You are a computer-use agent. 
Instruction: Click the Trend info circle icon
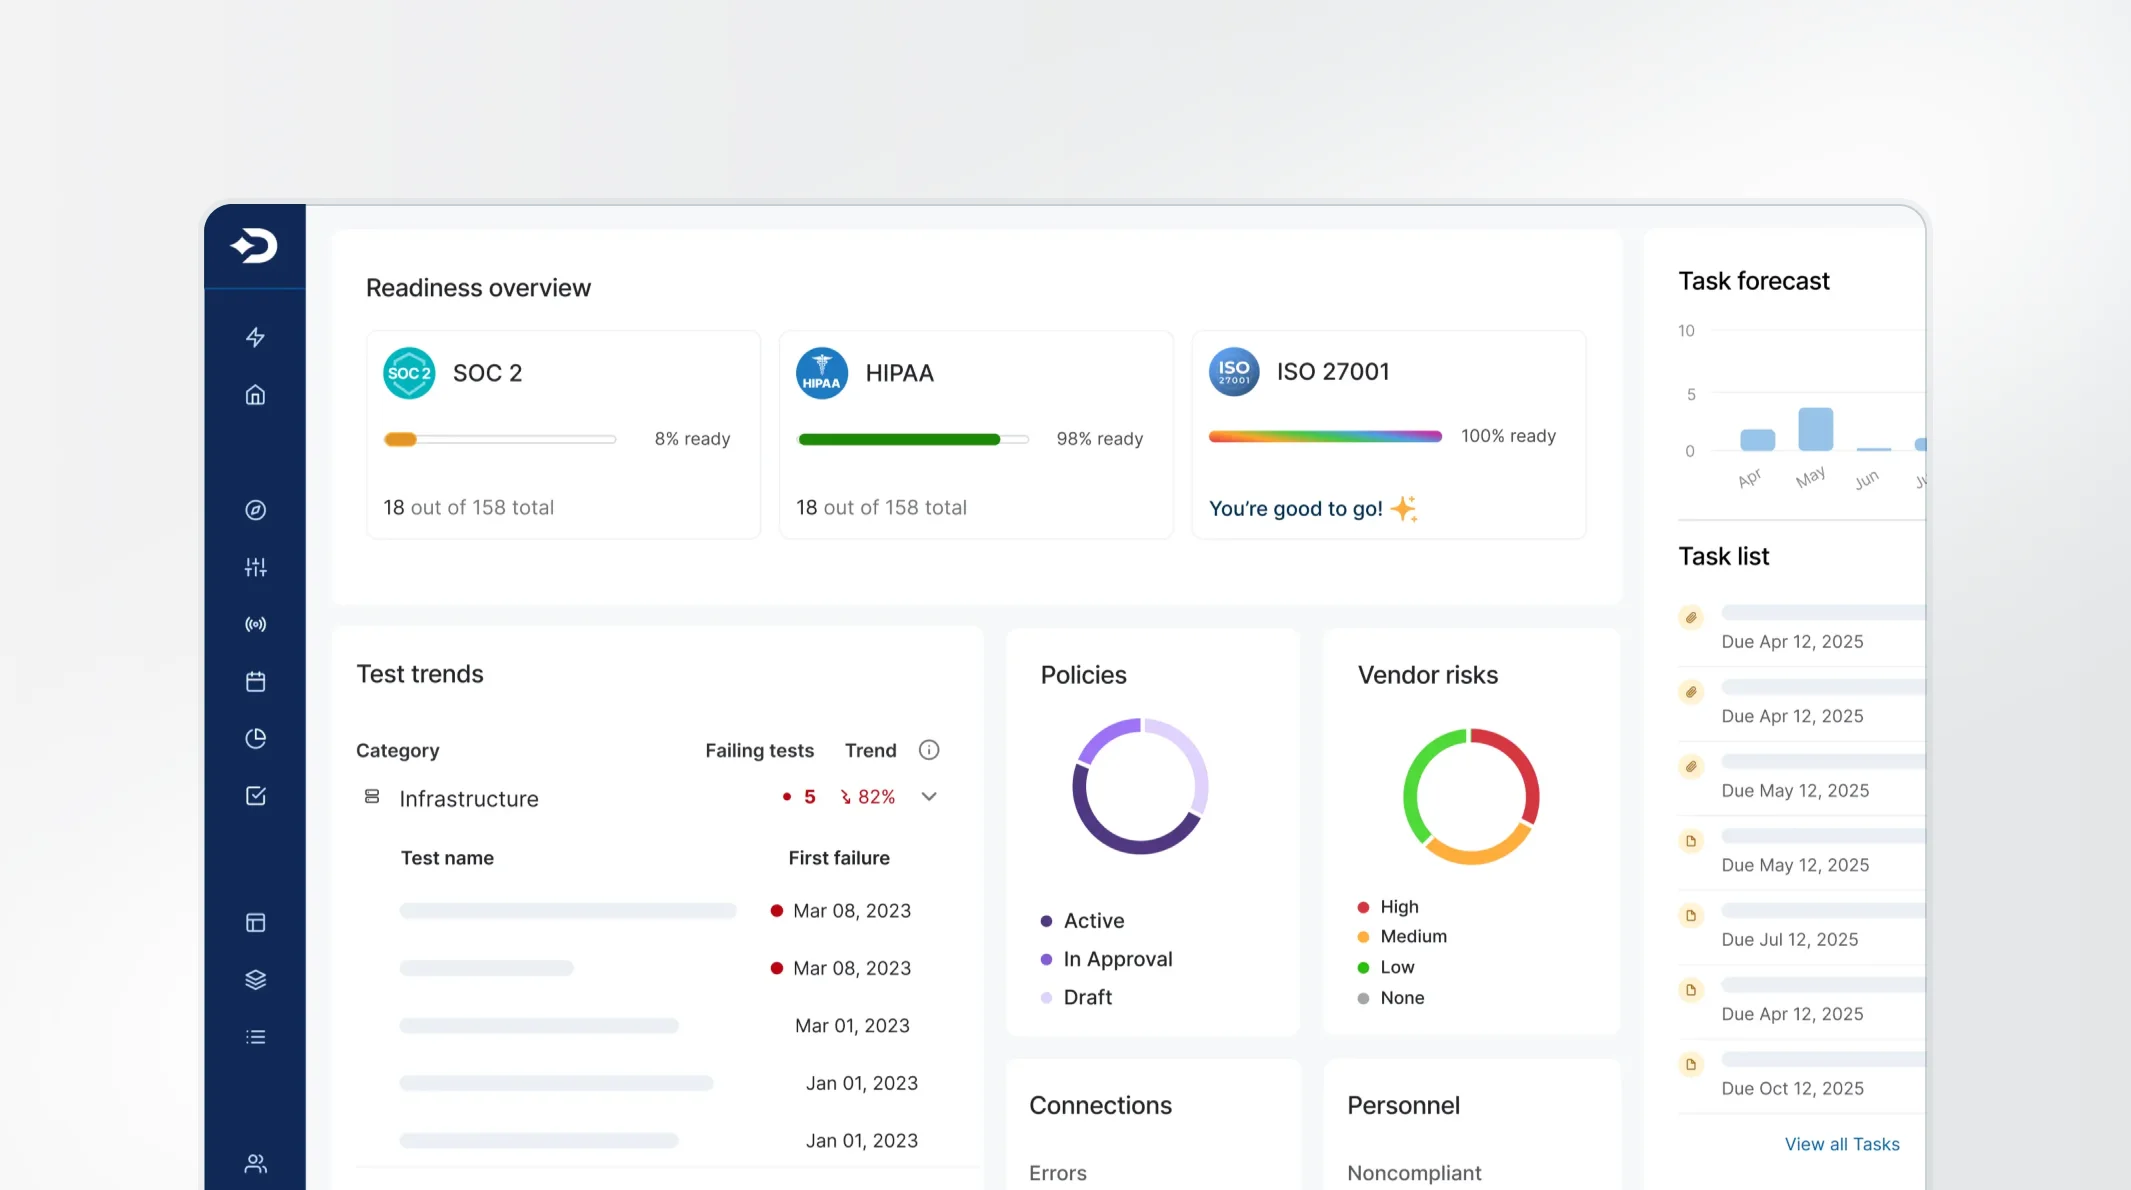pos(928,750)
